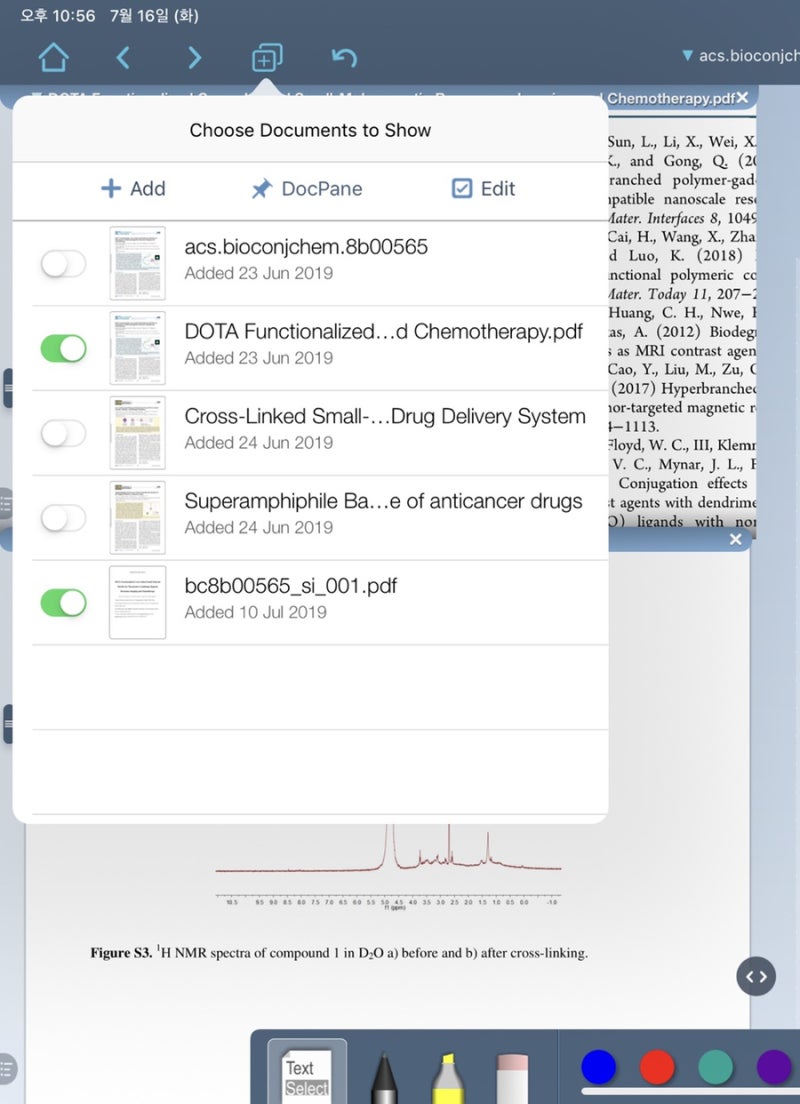The width and height of the screenshot is (800, 1104).
Task: Select "Cross-Linked Small-…Drug Delivery System" name
Action: click(x=385, y=416)
